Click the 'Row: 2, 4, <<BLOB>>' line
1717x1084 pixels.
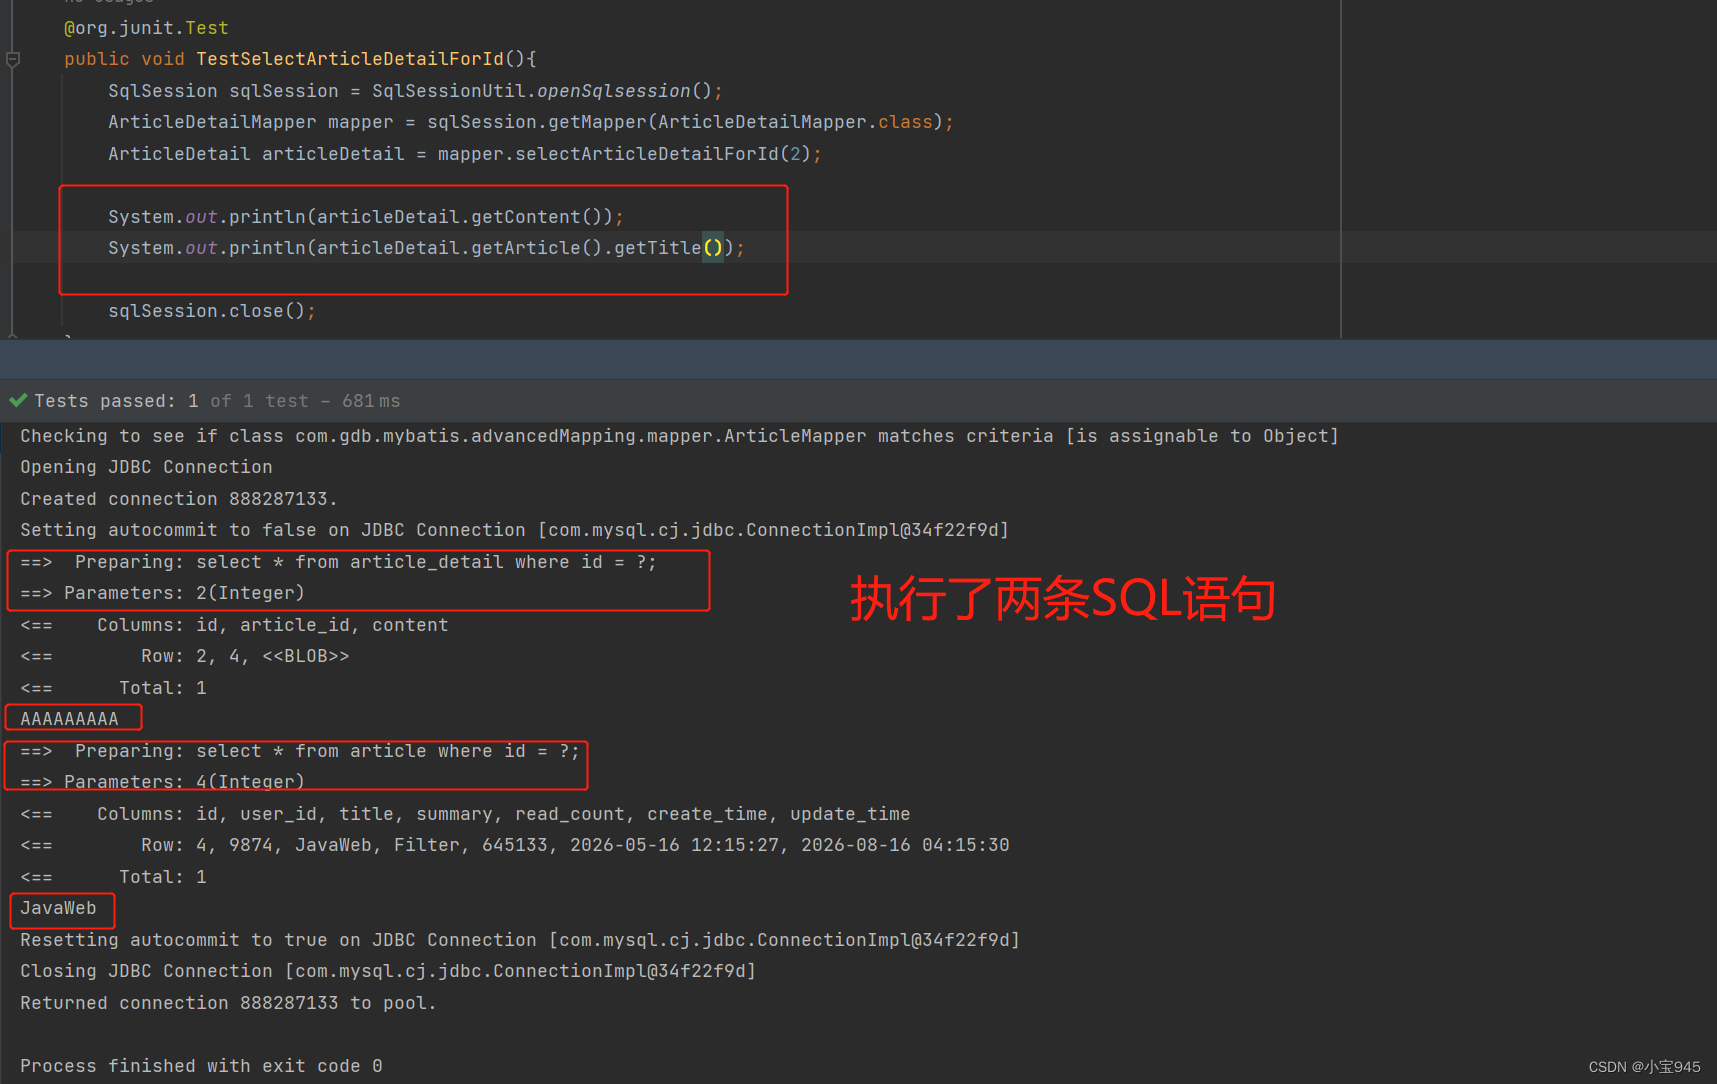click(x=185, y=656)
